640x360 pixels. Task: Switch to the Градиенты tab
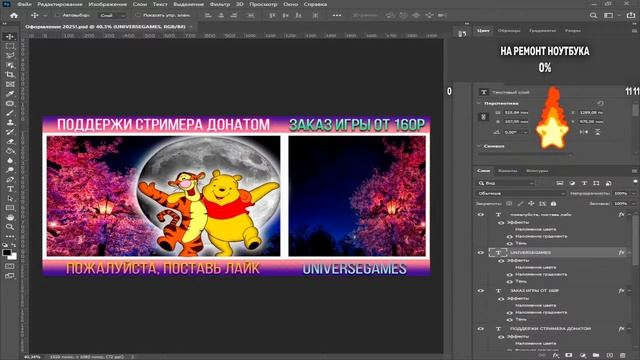542,31
